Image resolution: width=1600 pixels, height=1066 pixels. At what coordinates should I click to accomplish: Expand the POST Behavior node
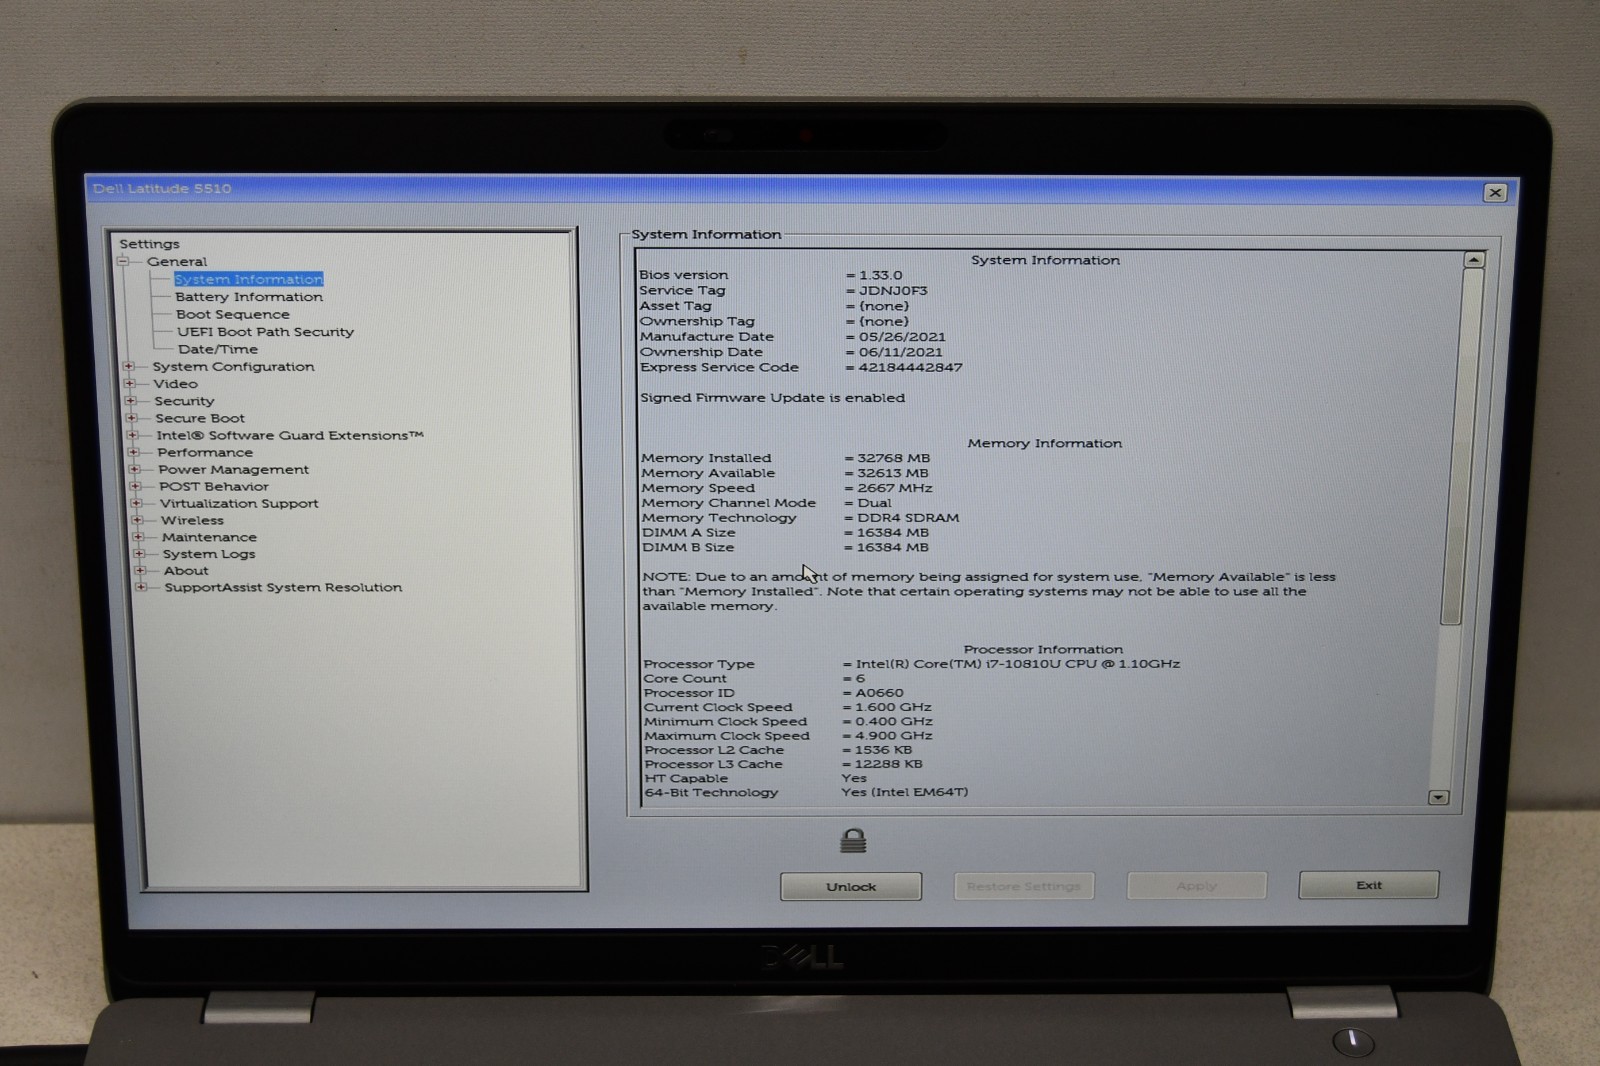pos(135,486)
